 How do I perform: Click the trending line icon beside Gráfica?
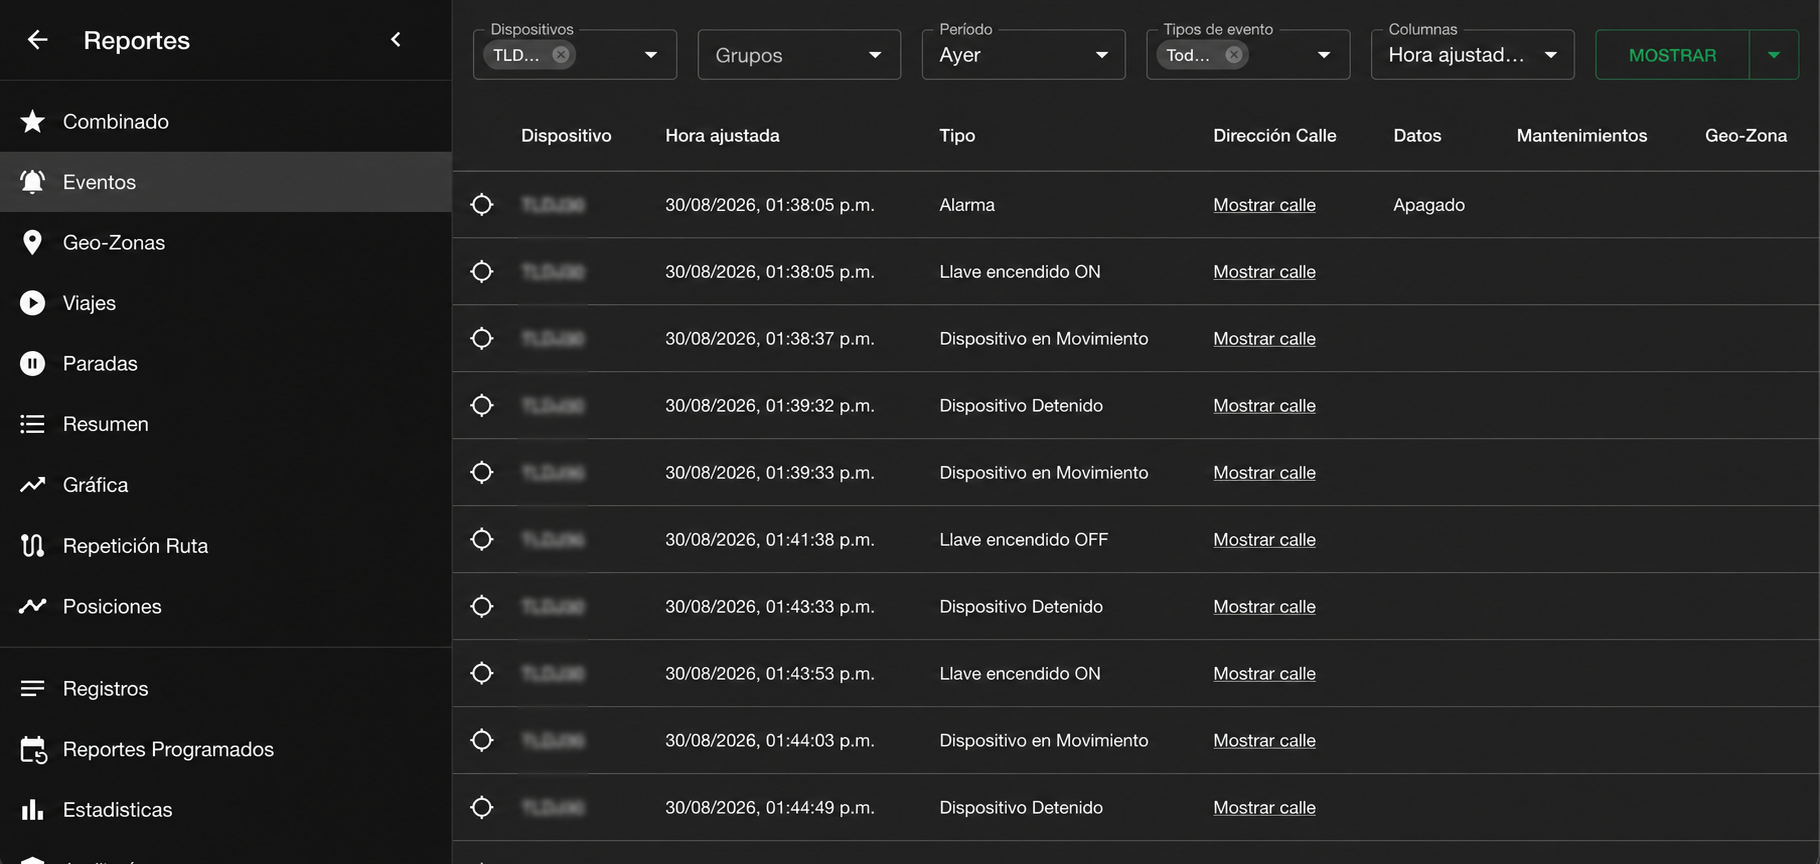pyautogui.click(x=33, y=485)
